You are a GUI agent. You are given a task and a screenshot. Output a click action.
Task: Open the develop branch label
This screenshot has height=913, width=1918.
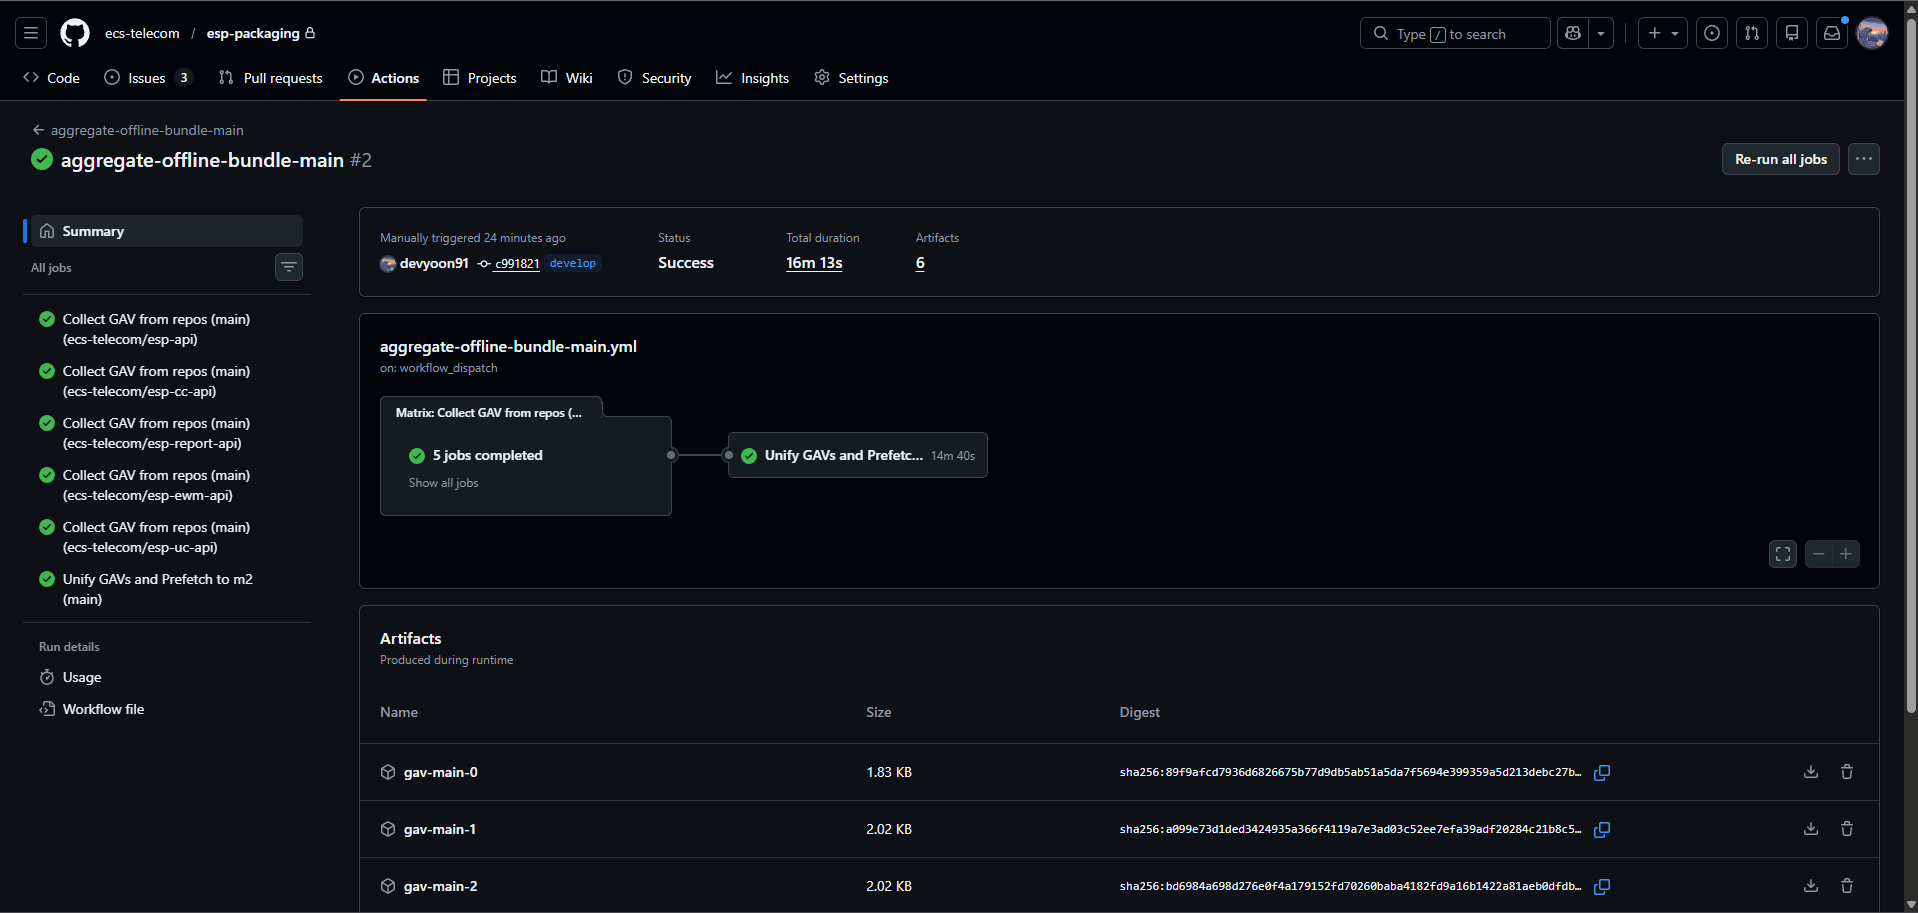[573, 264]
